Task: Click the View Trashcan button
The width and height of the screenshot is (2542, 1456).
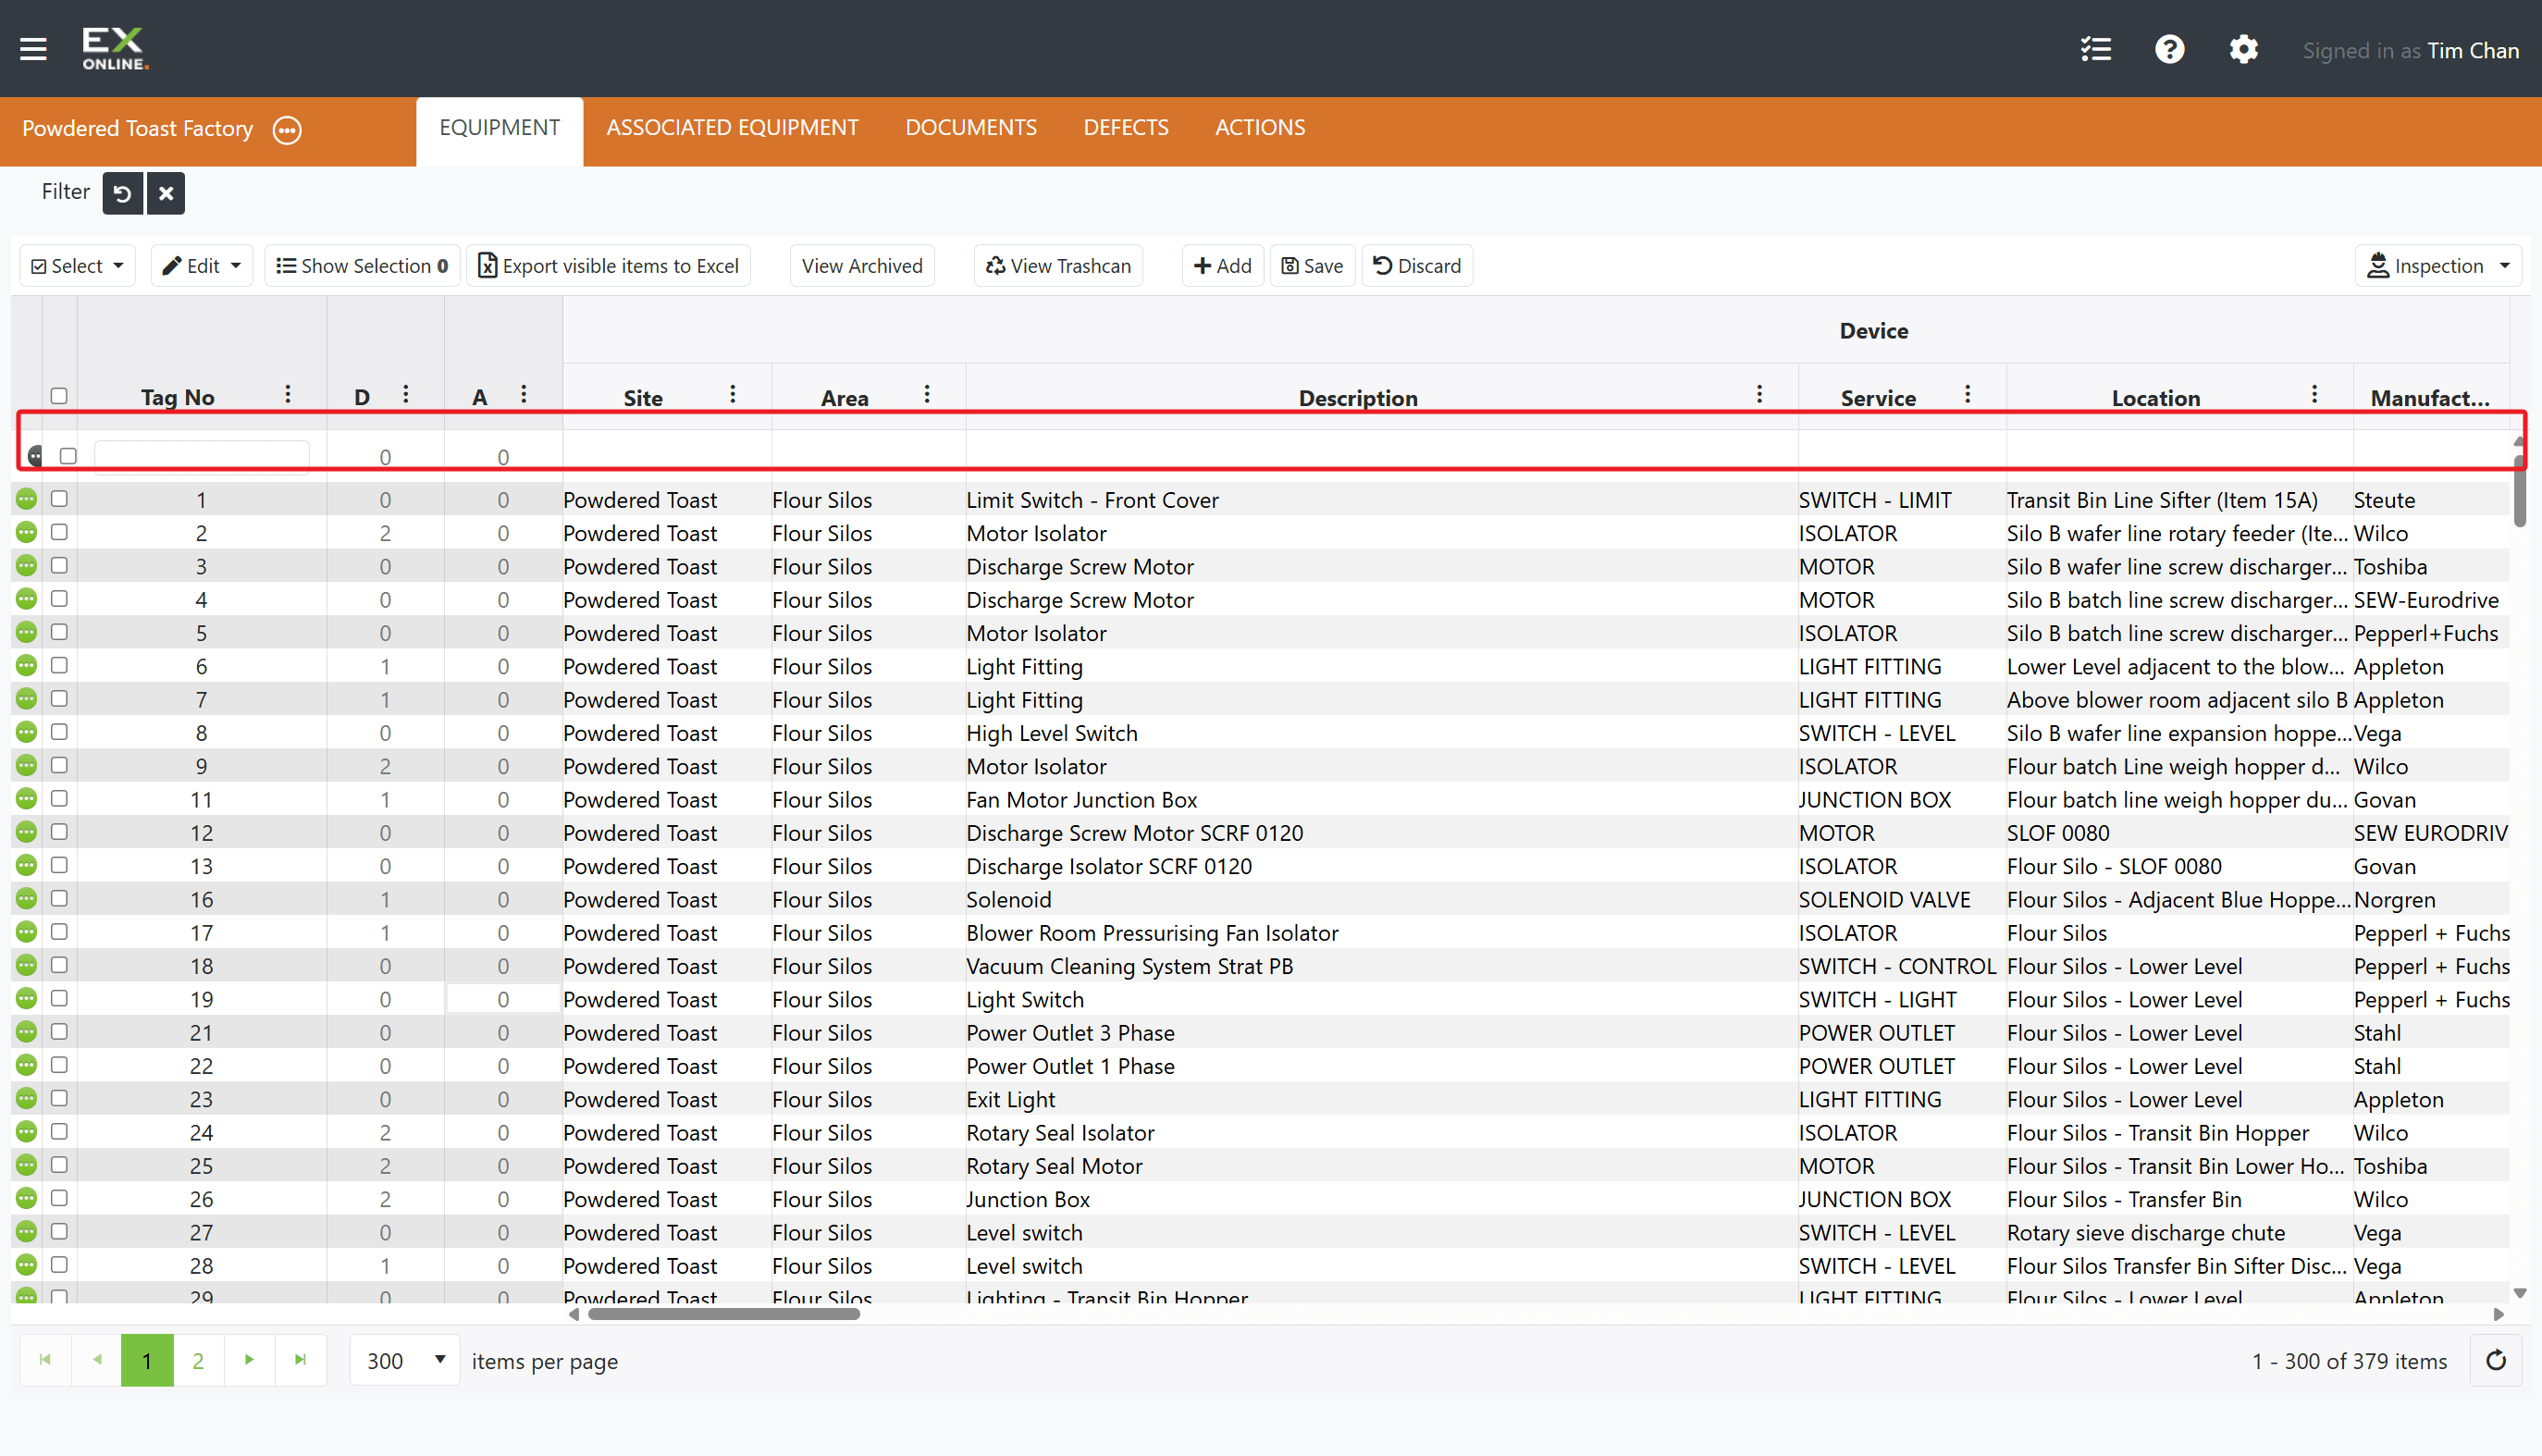Action: tap(1058, 266)
